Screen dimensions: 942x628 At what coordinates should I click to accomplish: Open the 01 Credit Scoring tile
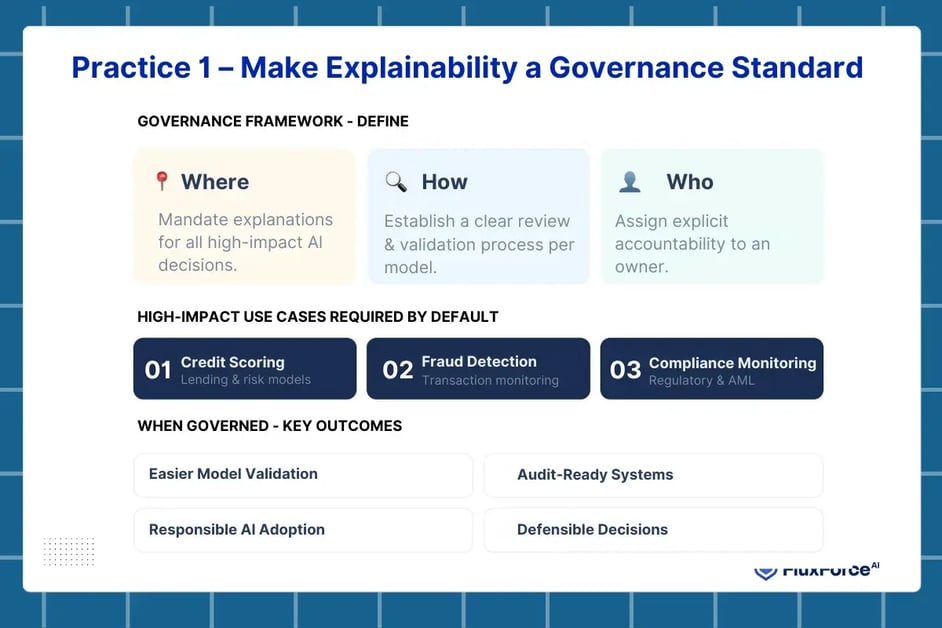tap(245, 369)
